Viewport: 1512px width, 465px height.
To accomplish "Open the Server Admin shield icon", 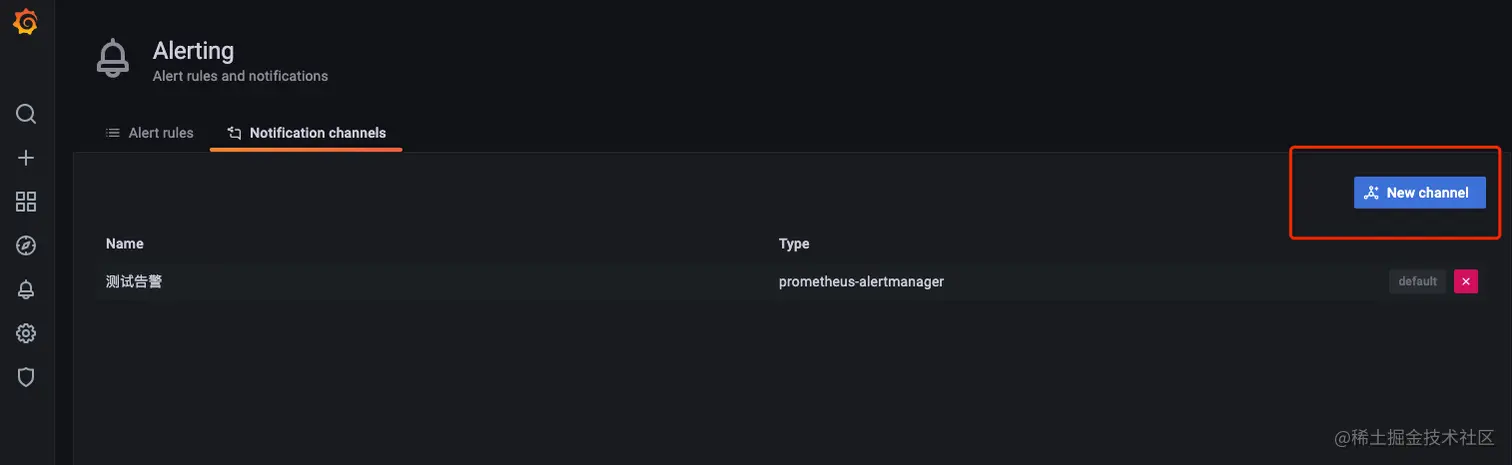I will click(x=26, y=377).
